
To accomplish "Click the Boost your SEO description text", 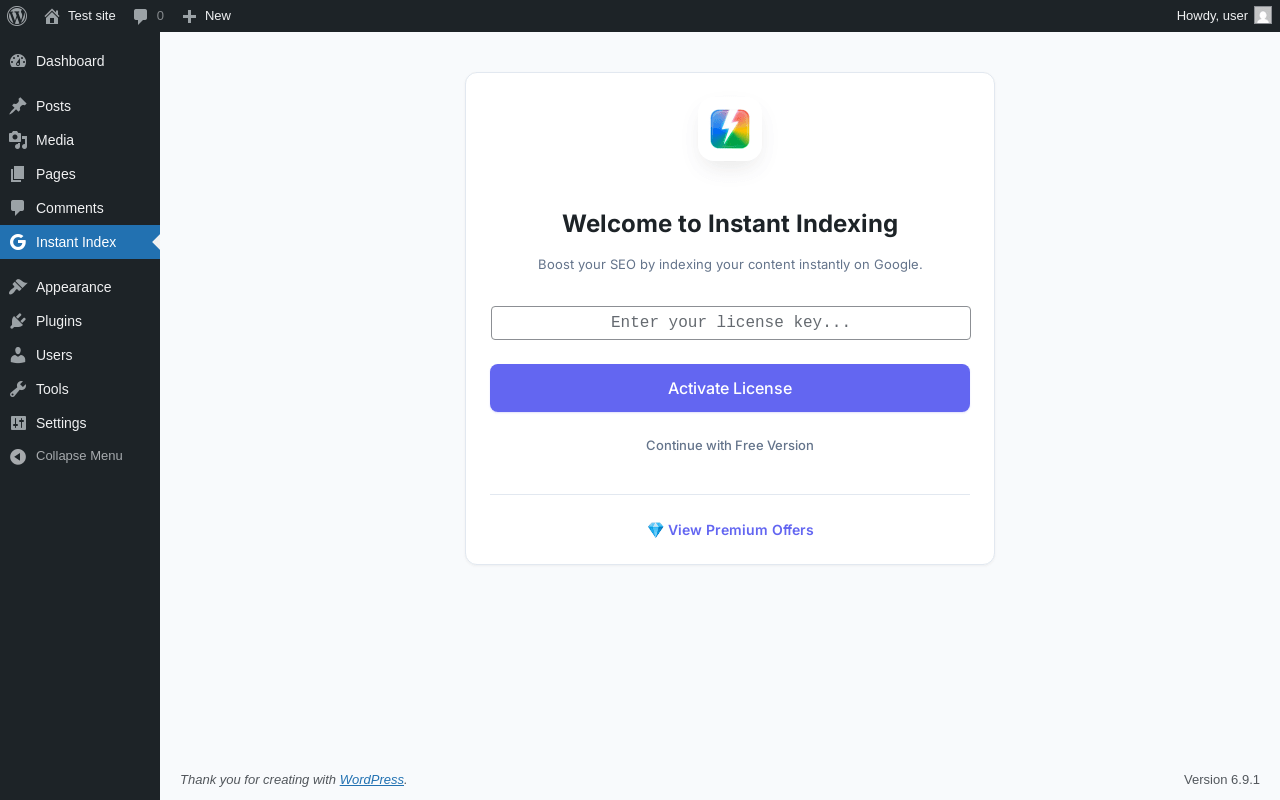I will (730, 265).
